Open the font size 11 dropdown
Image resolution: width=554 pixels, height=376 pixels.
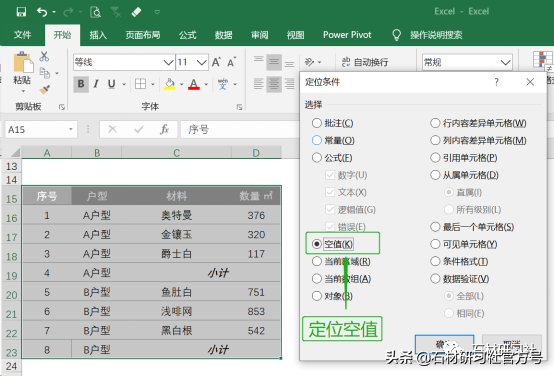click(x=202, y=63)
